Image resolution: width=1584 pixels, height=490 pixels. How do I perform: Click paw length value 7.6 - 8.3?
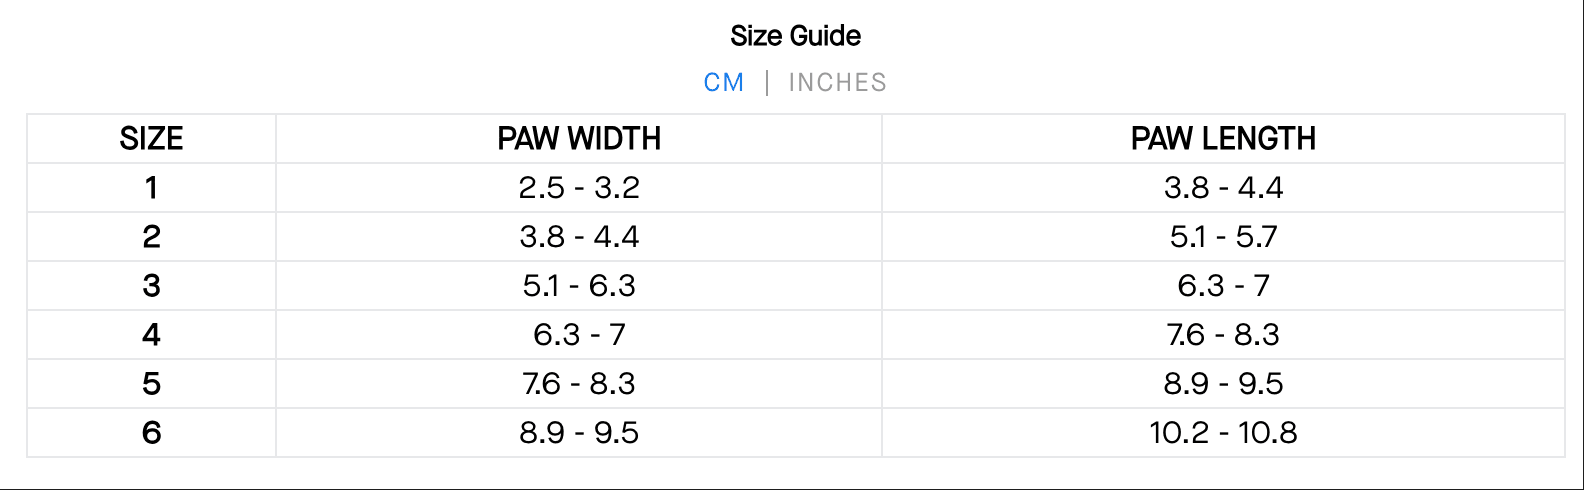coord(1223,335)
